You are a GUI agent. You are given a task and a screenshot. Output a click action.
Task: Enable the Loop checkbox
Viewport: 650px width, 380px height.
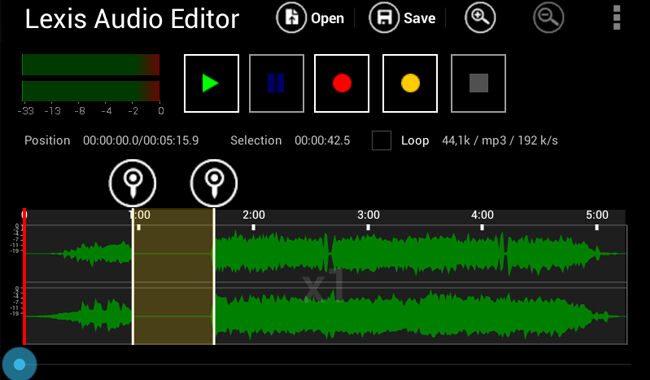[381, 140]
